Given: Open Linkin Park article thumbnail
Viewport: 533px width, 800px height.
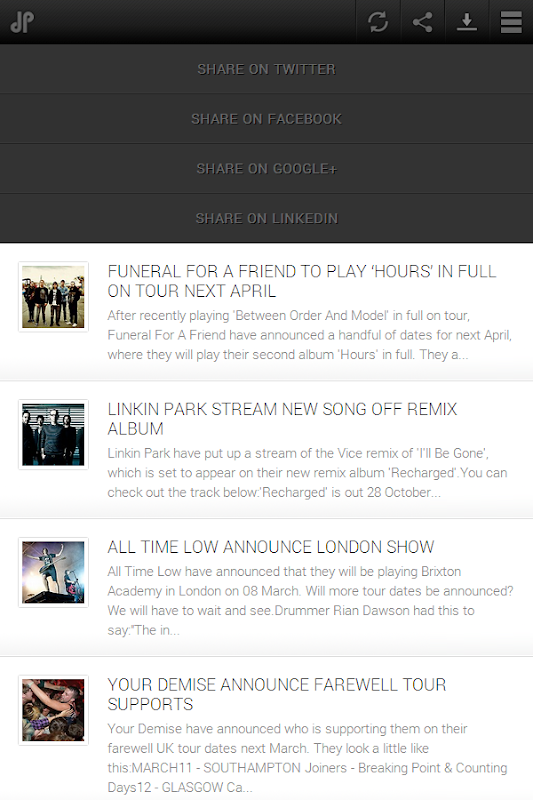Looking at the screenshot, I should pyautogui.click(x=54, y=434).
